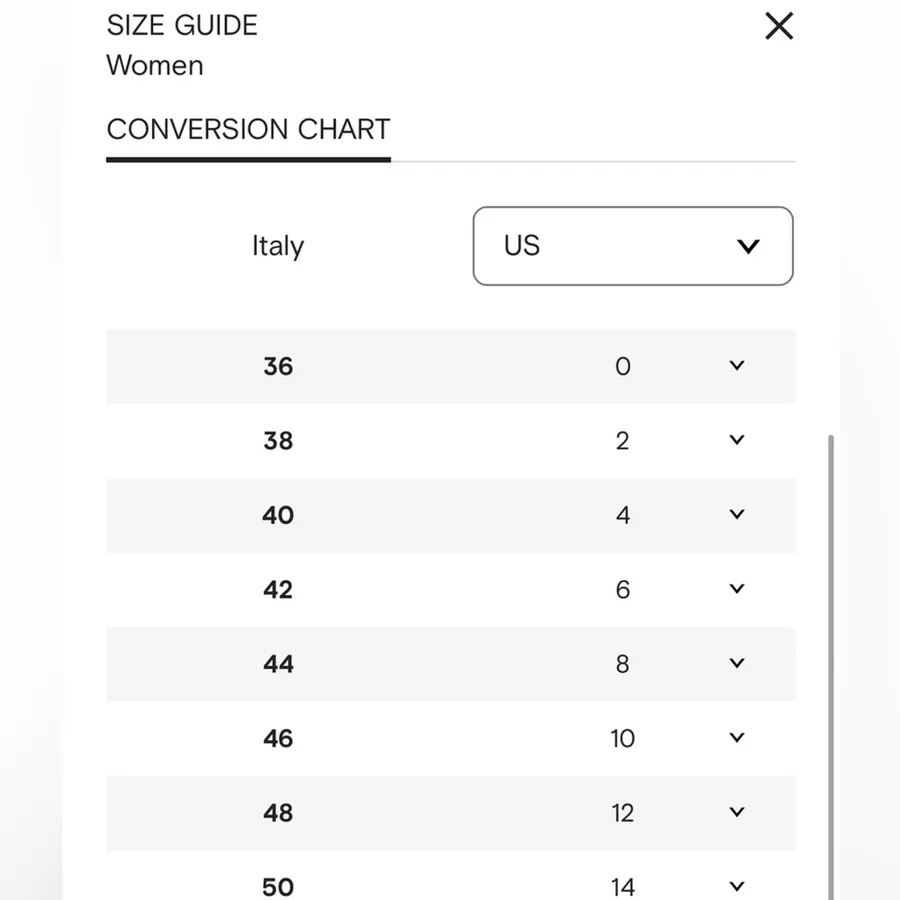Click the dropdown arrow inside the US selector

pos(748,246)
